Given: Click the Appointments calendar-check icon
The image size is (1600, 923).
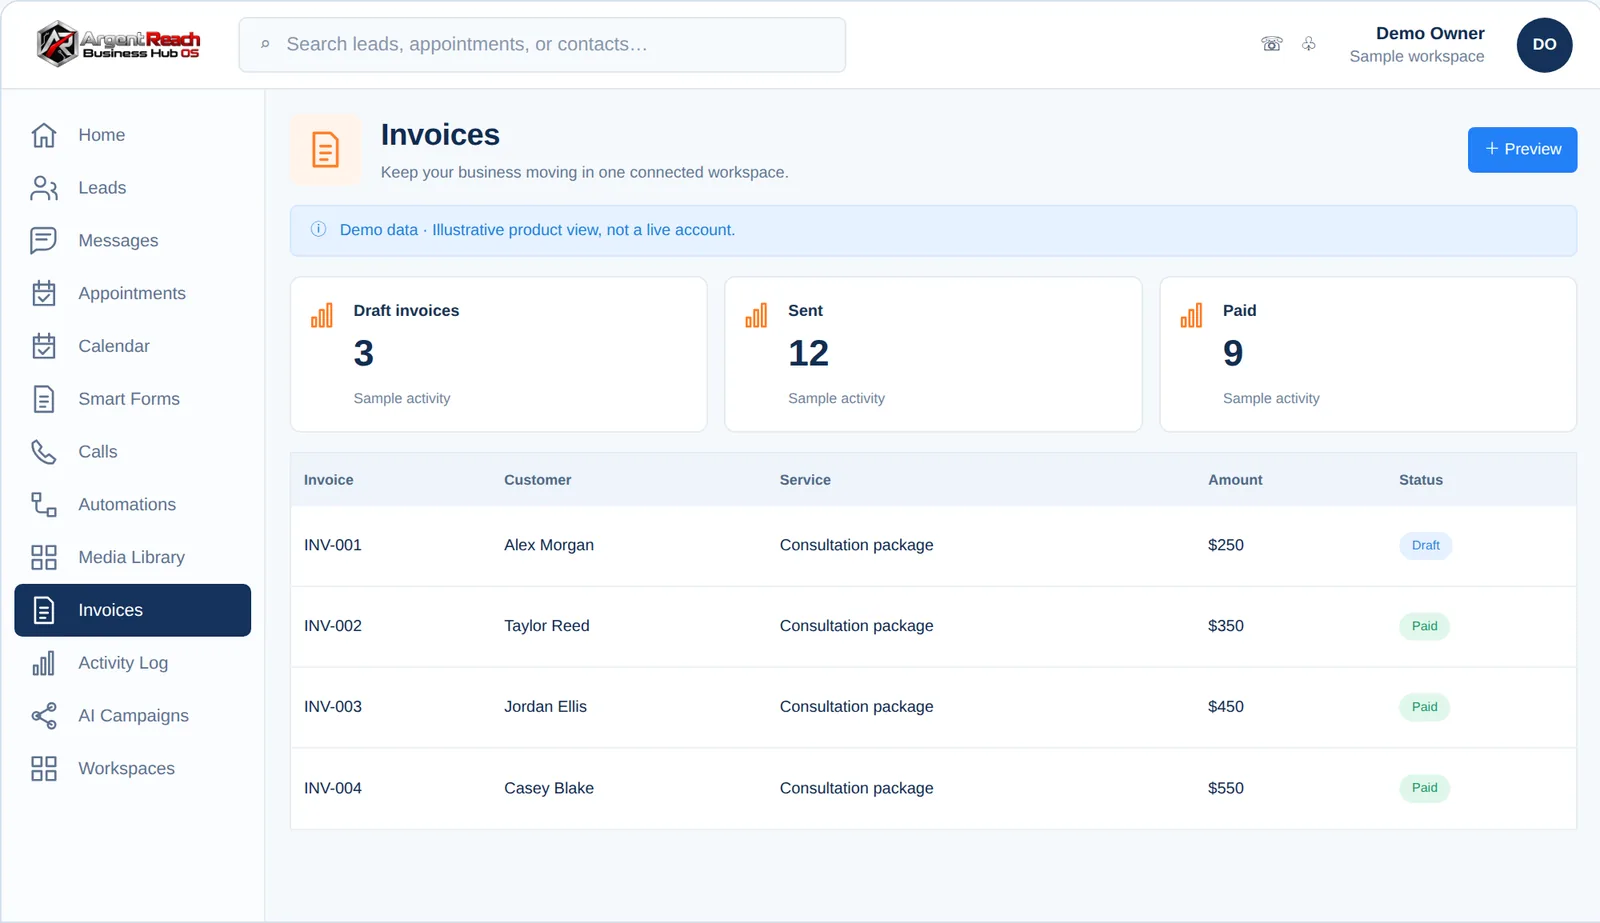Looking at the screenshot, I should 44,293.
